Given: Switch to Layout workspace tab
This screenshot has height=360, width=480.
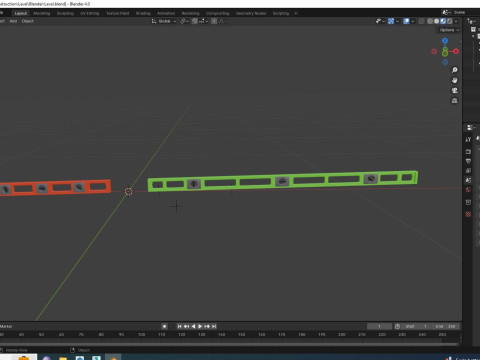Looking at the screenshot, I should coord(21,13).
